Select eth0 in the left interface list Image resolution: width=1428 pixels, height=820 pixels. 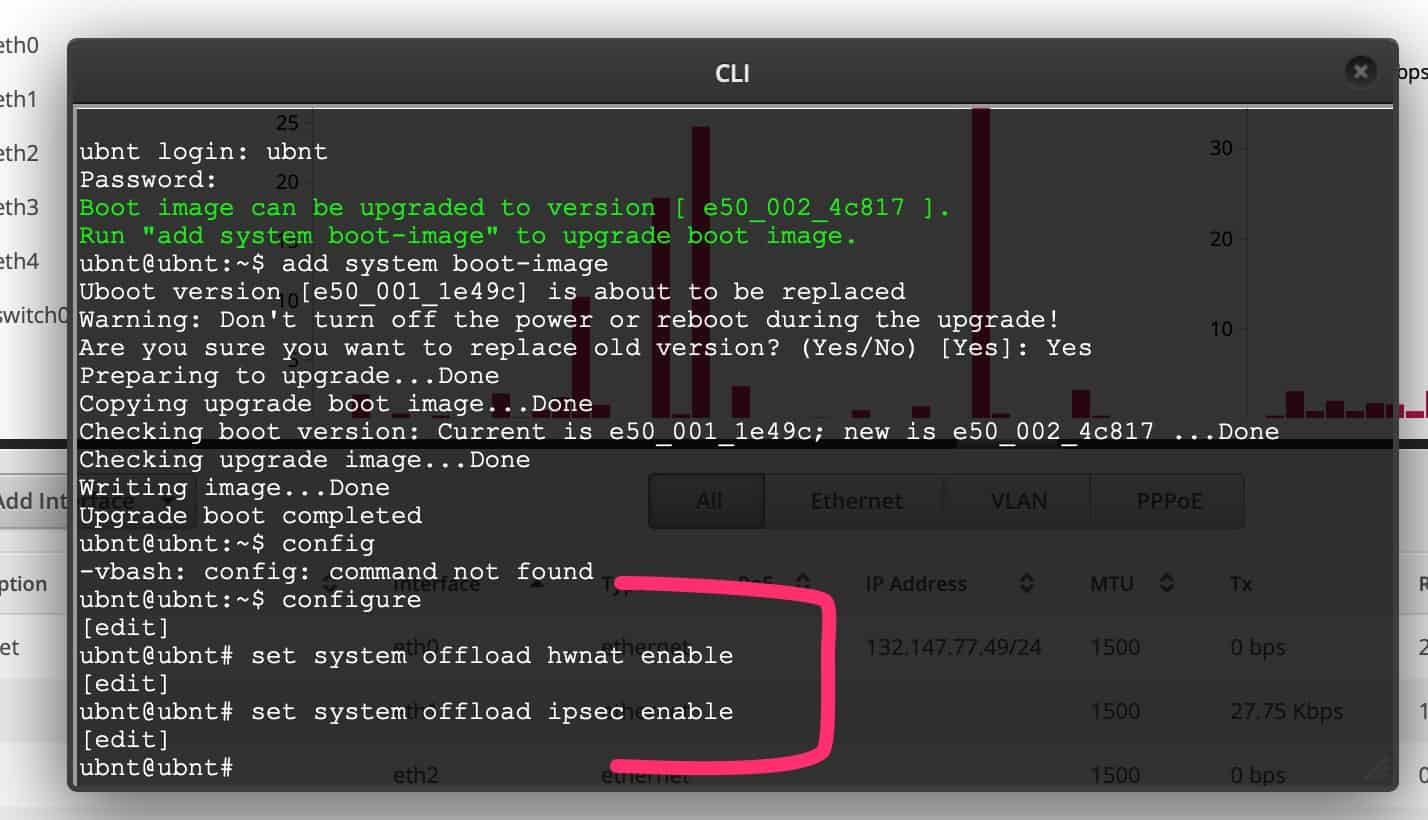19,45
